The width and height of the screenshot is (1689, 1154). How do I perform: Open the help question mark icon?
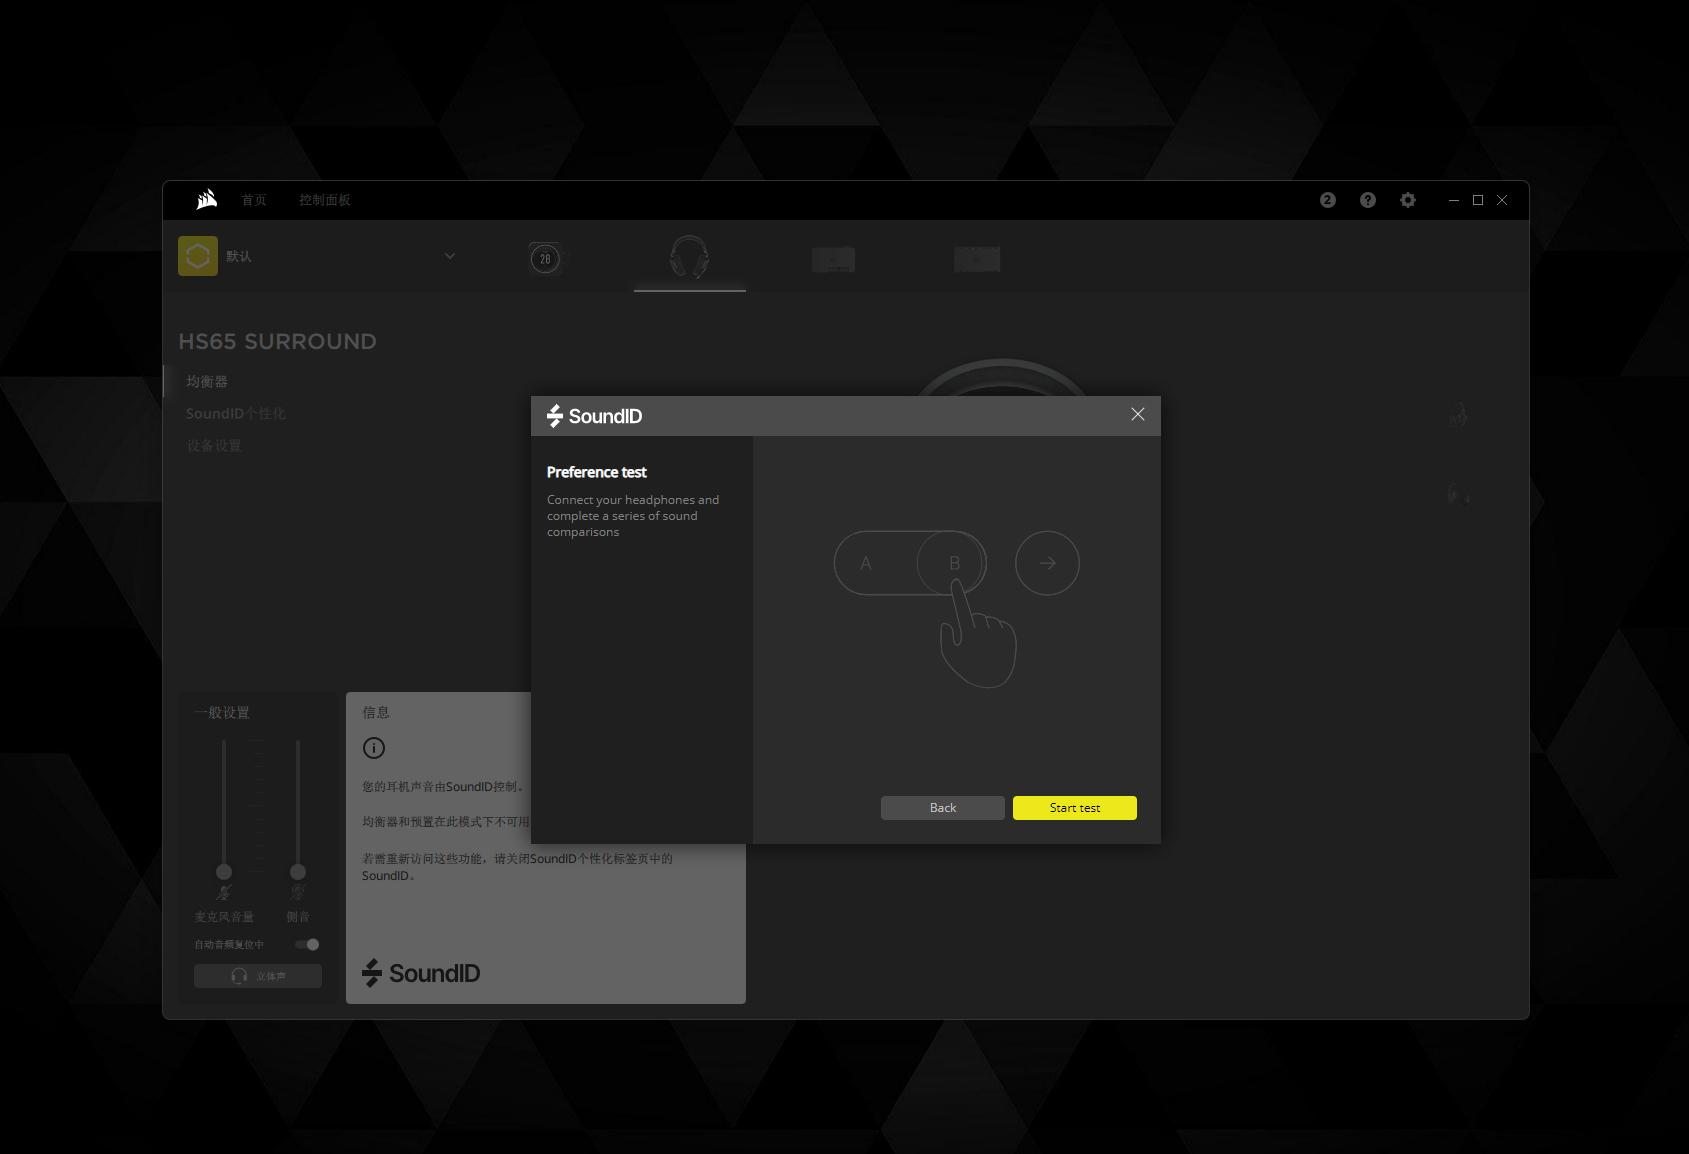point(1367,200)
